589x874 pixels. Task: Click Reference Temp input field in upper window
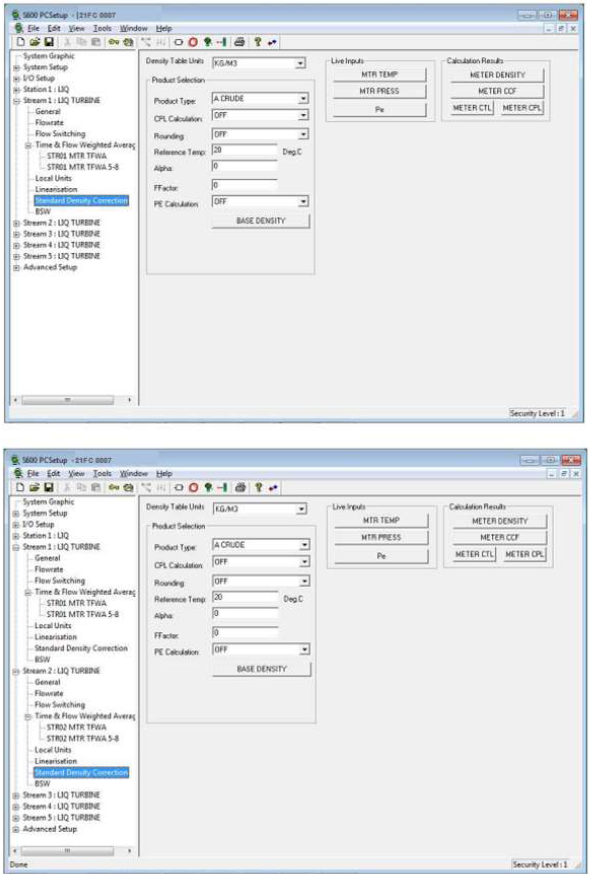(244, 151)
